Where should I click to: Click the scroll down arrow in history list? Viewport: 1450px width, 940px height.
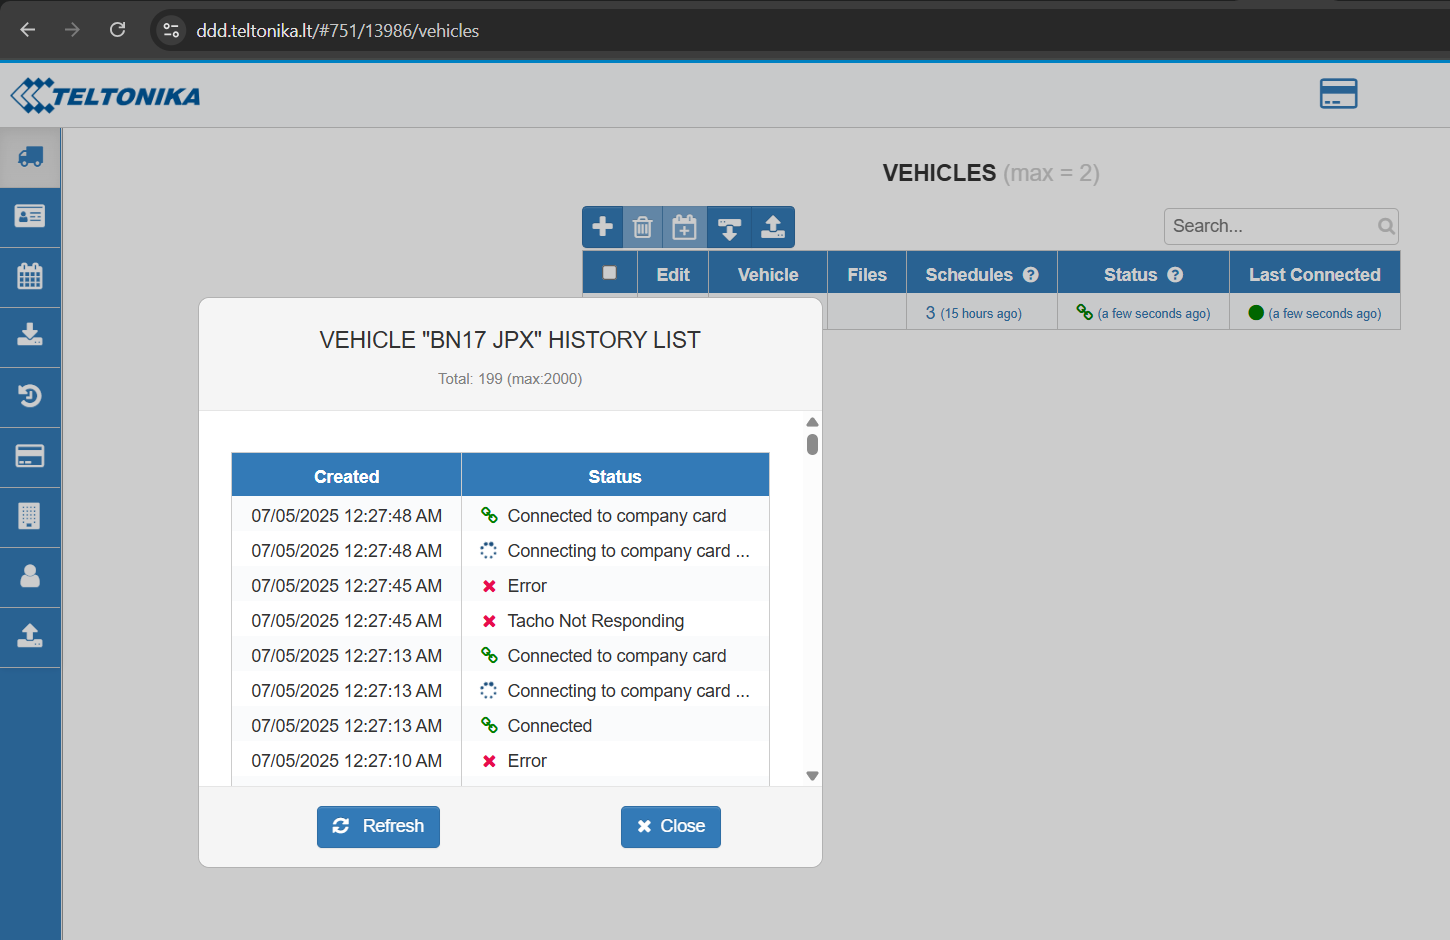click(812, 776)
